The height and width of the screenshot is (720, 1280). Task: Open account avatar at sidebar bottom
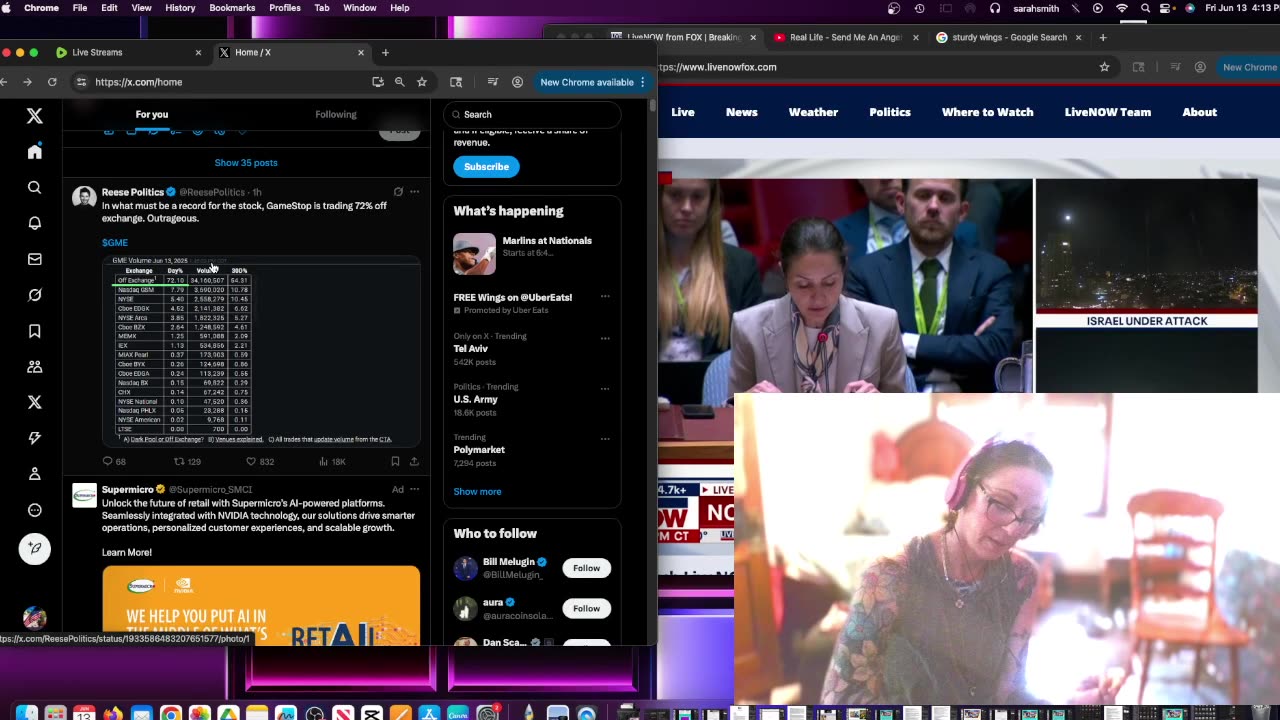pos(34,618)
